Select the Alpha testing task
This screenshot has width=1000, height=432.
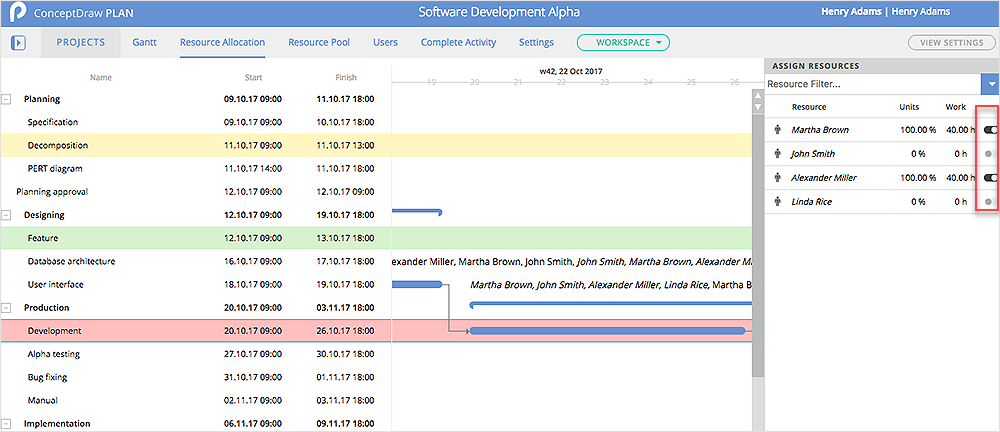click(54, 354)
